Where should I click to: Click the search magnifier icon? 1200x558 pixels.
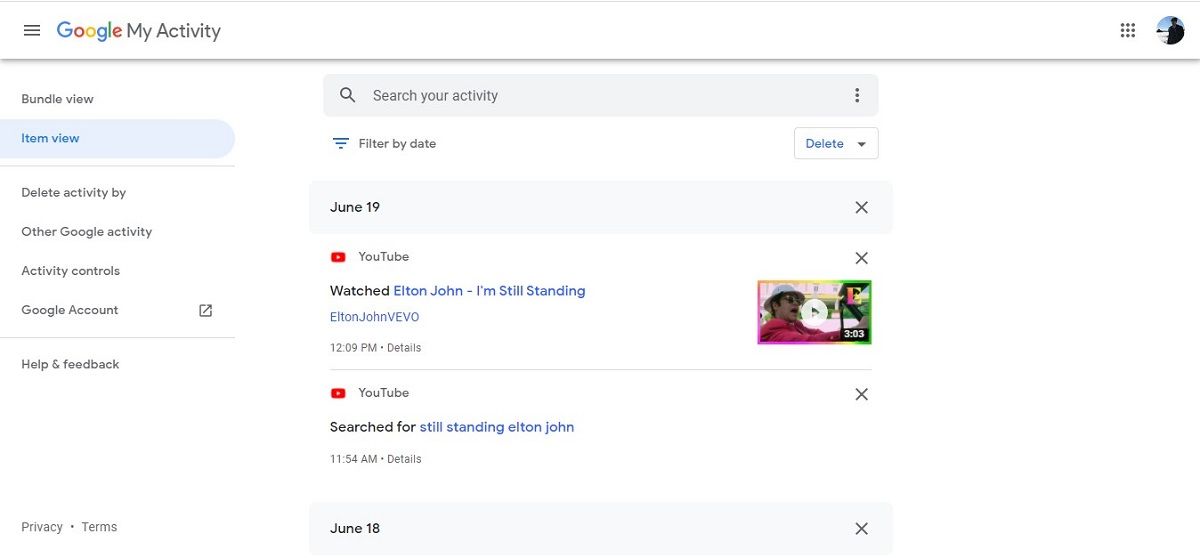coord(348,95)
